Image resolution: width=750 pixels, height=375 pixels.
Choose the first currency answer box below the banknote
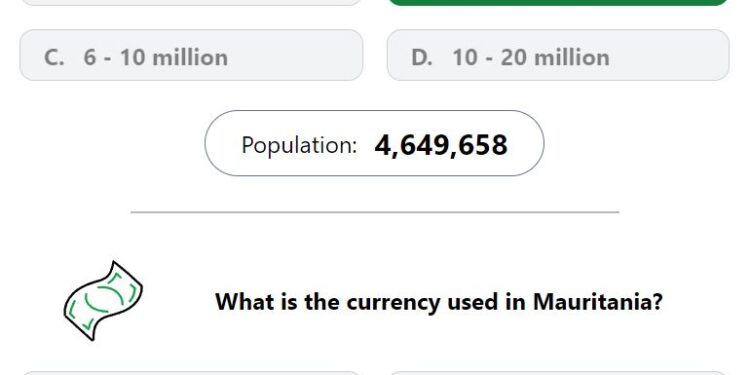[x=191, y=373]
